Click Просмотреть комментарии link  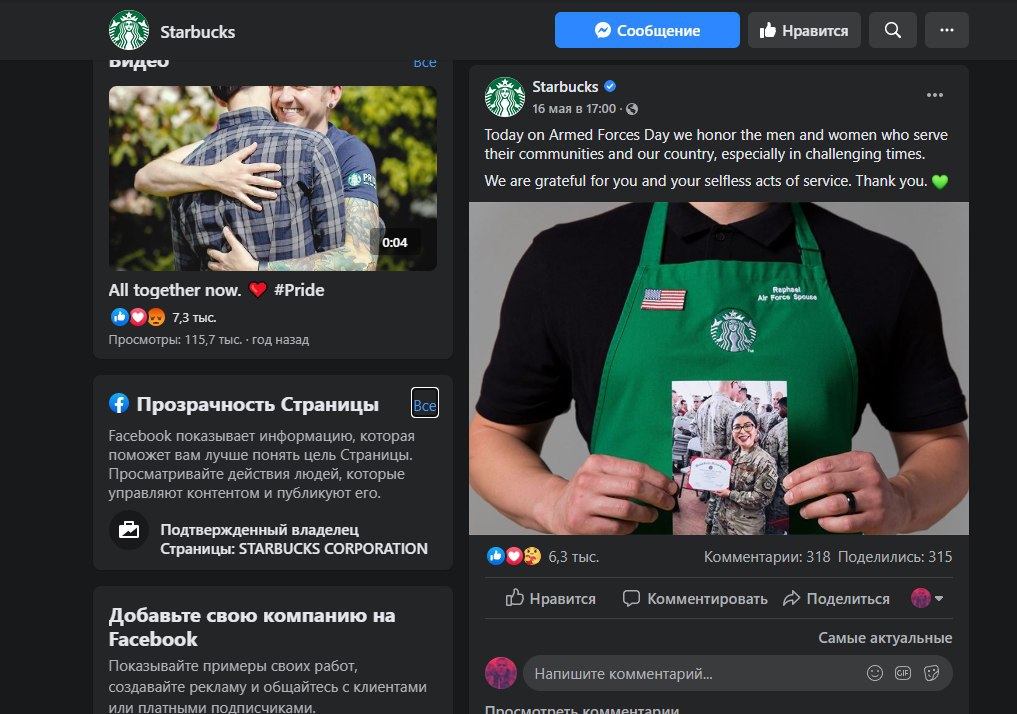point(582,709)
